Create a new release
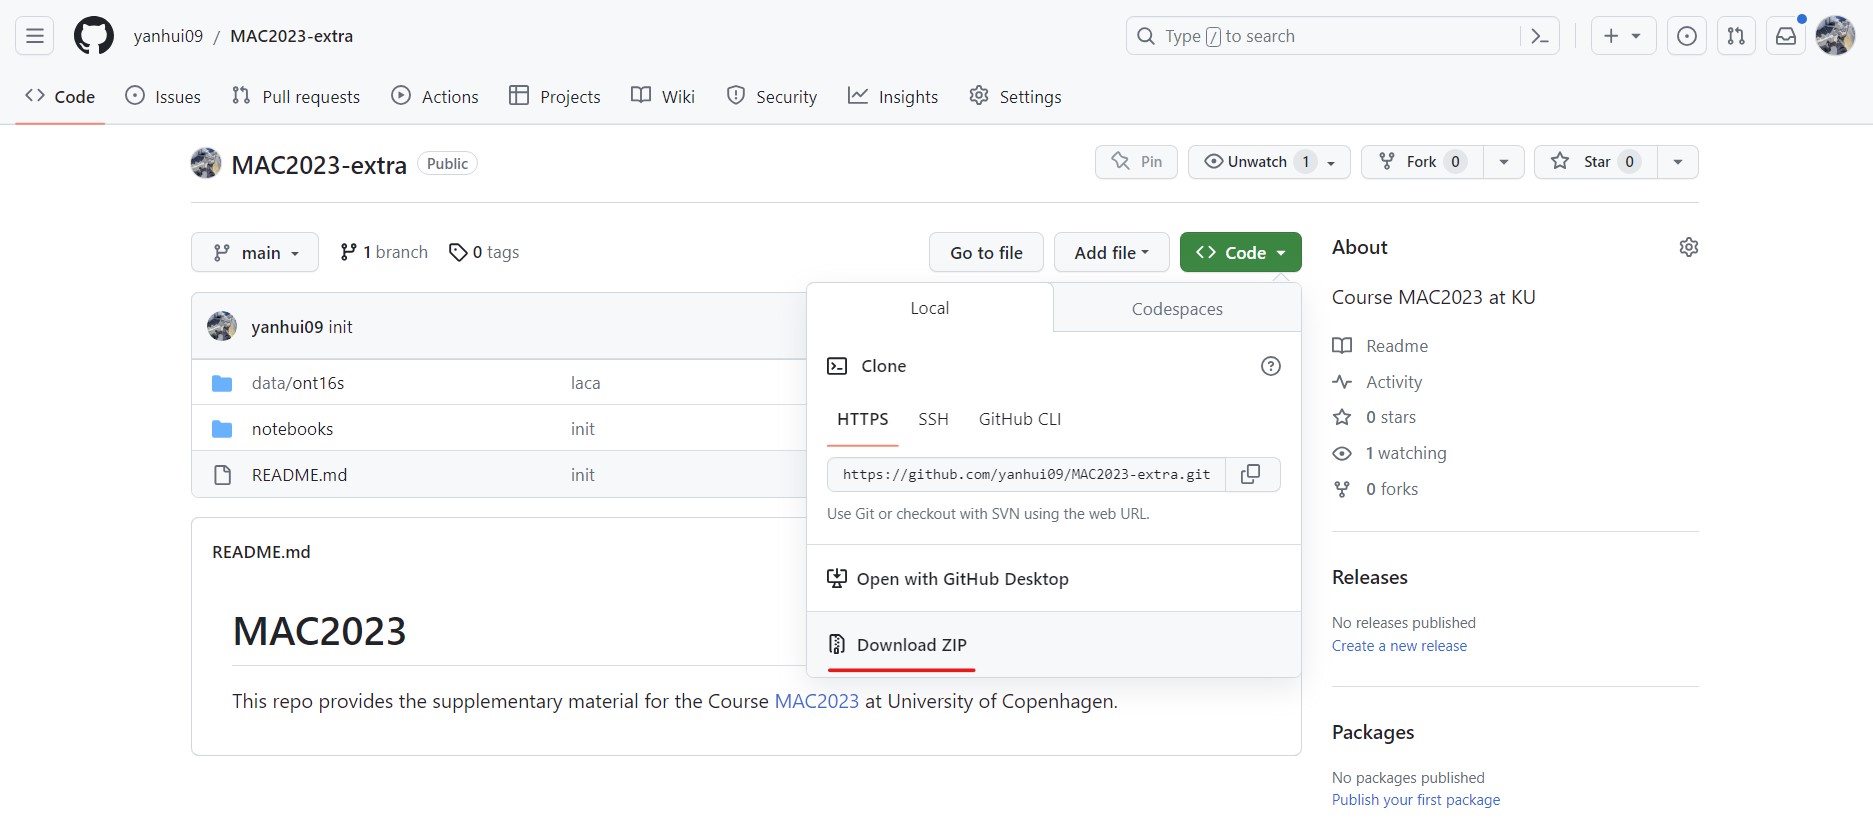The width and height of the screenshot is (1873, 832). [1399, 646]
